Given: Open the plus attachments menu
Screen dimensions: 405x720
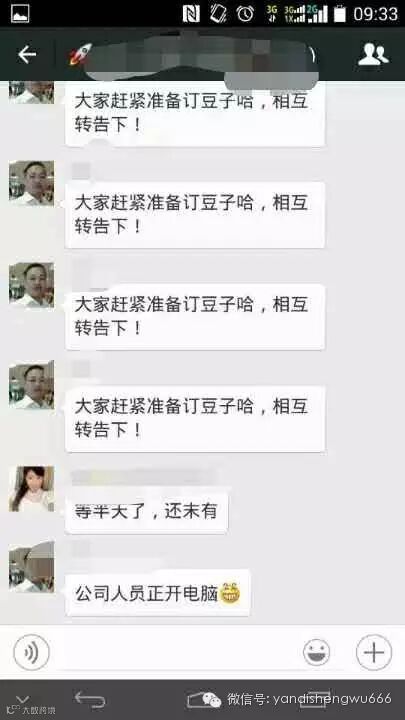Looking at the screenshot, I should pyautogui.click(x=374, y=652).
